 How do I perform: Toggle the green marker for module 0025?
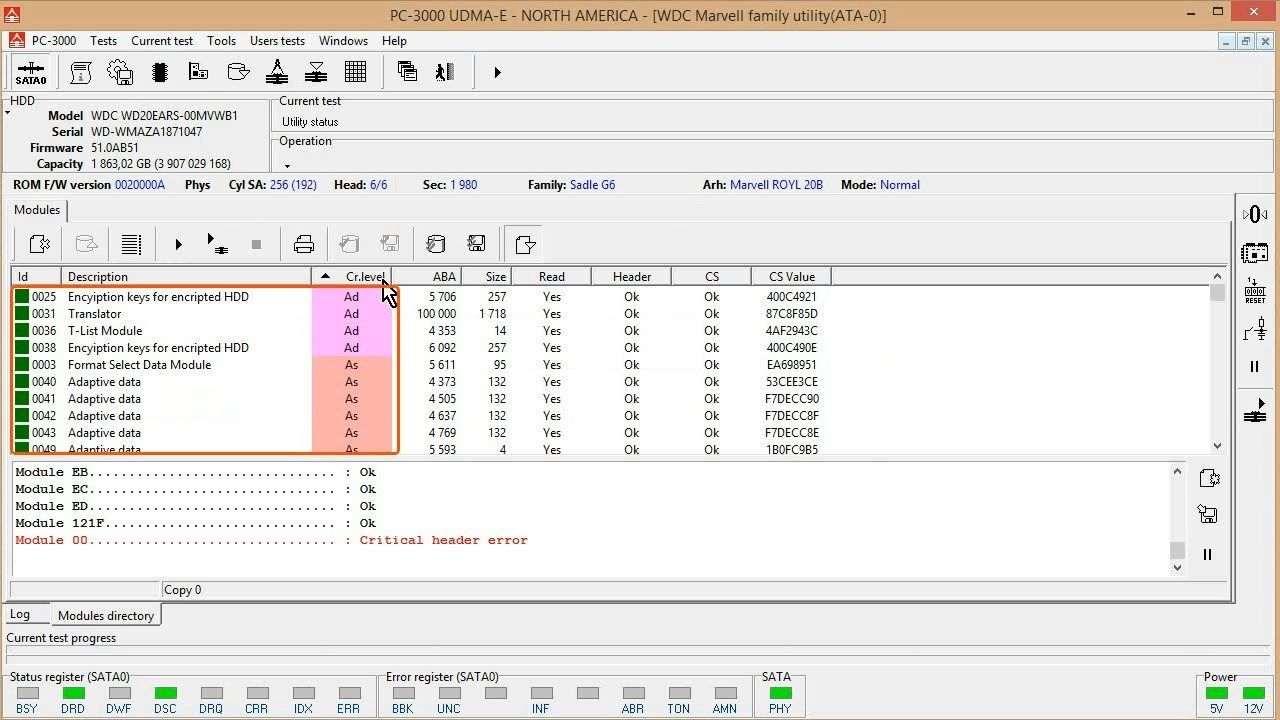pos(22,297)
